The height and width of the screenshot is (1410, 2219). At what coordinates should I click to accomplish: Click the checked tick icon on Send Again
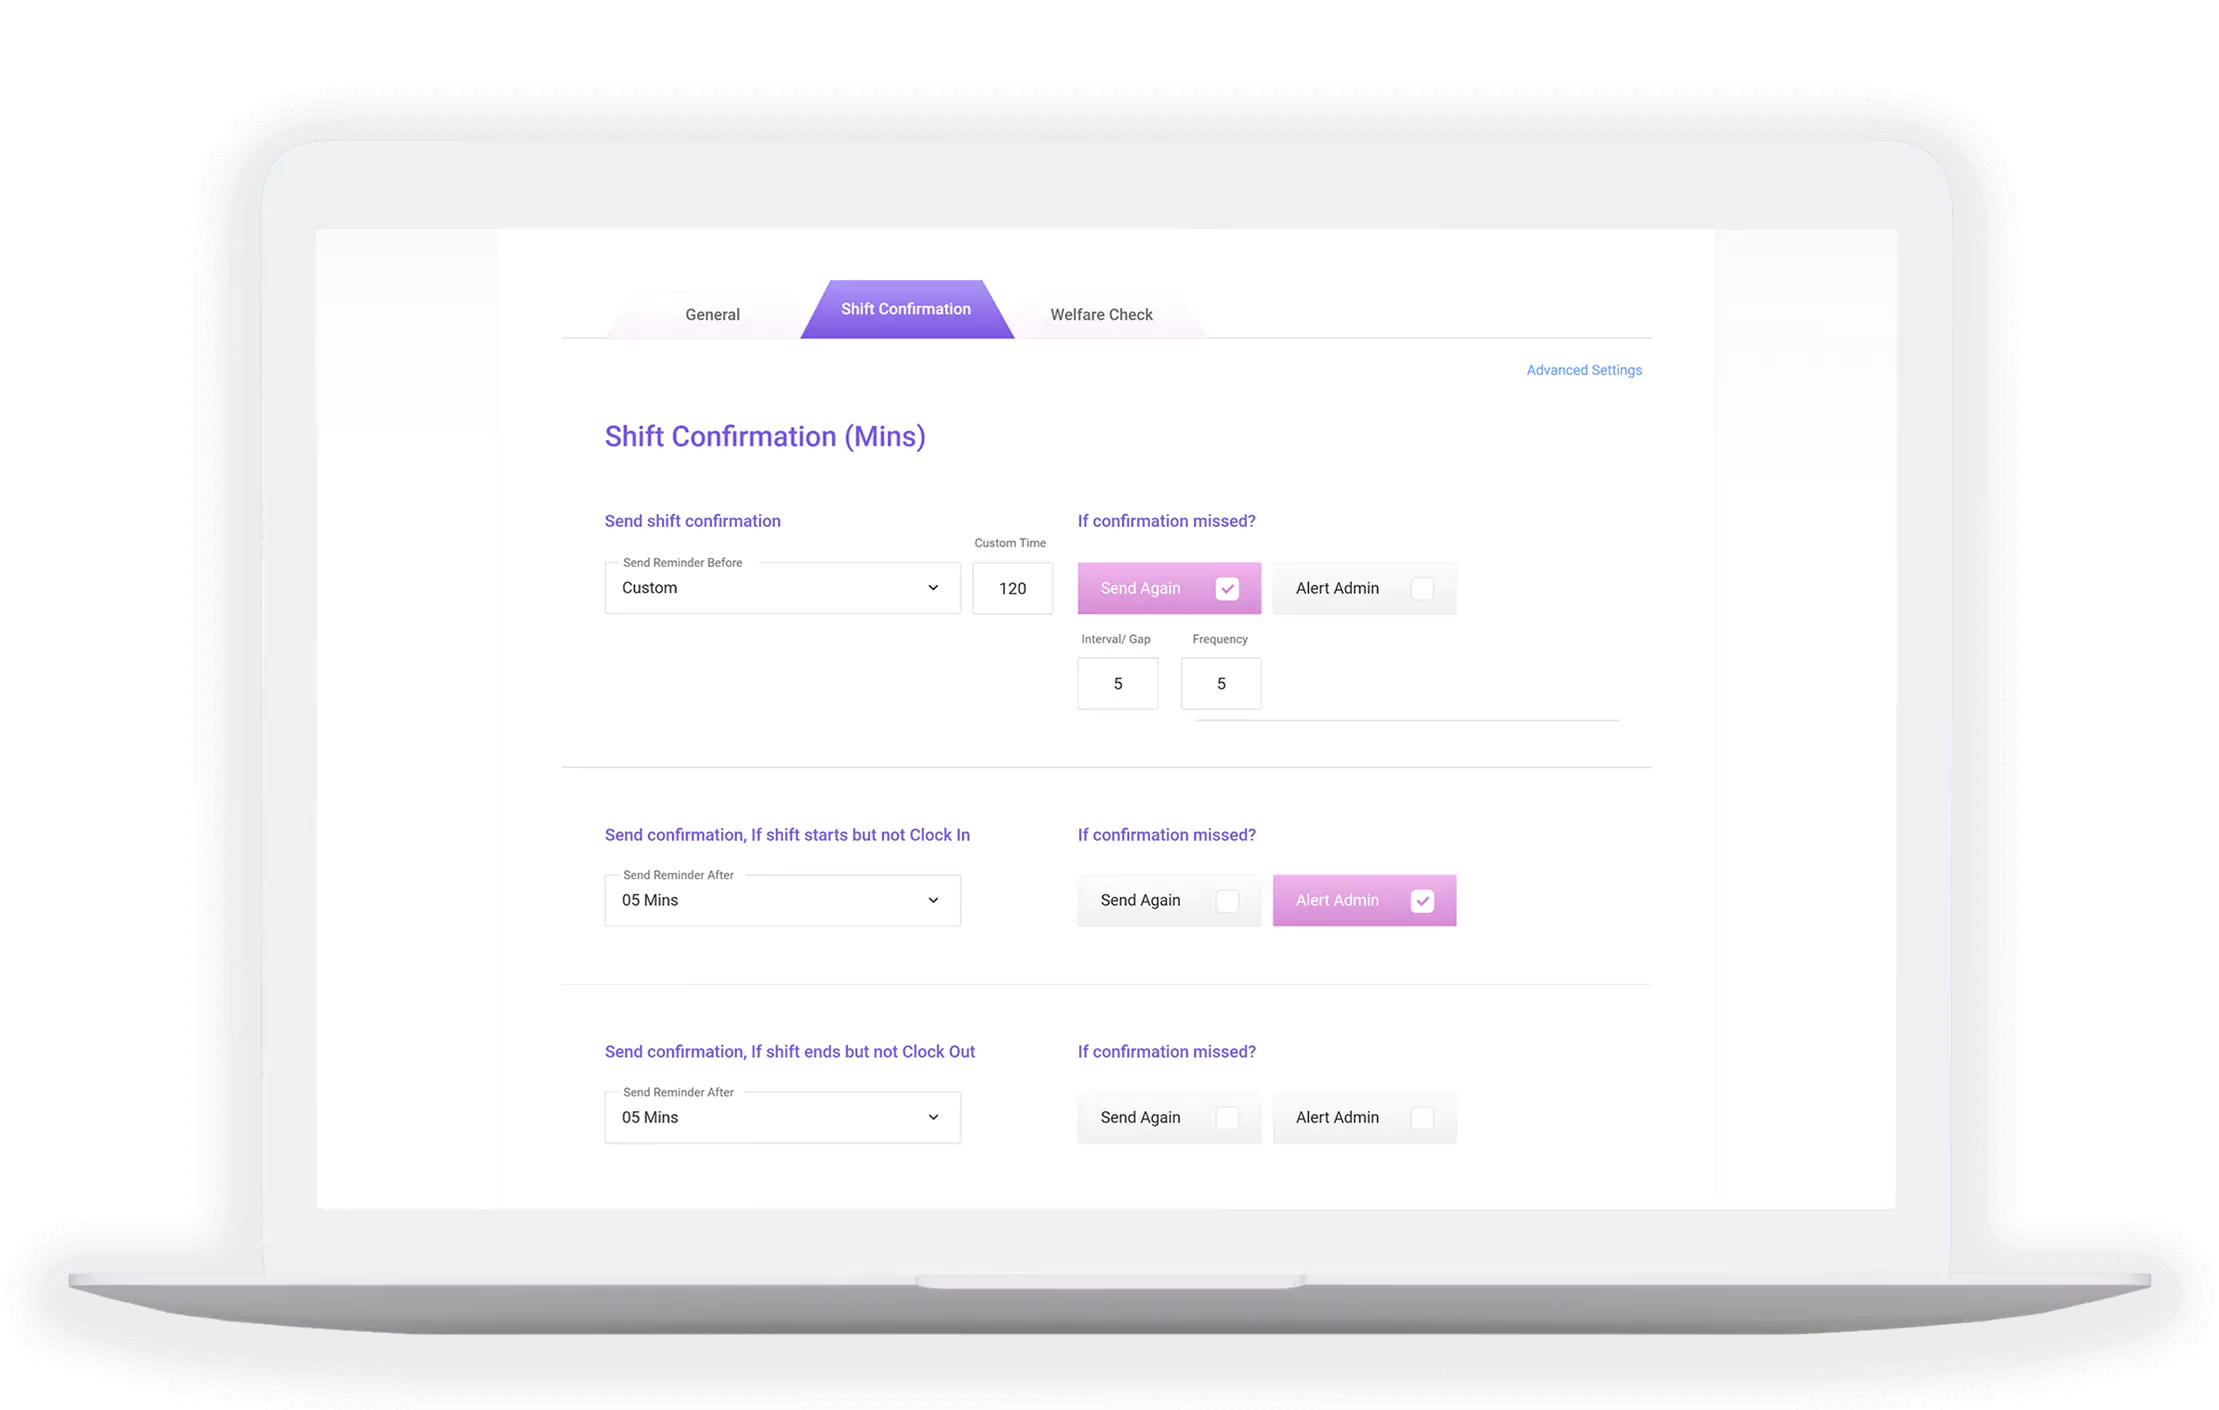(x=1227, y=588)
